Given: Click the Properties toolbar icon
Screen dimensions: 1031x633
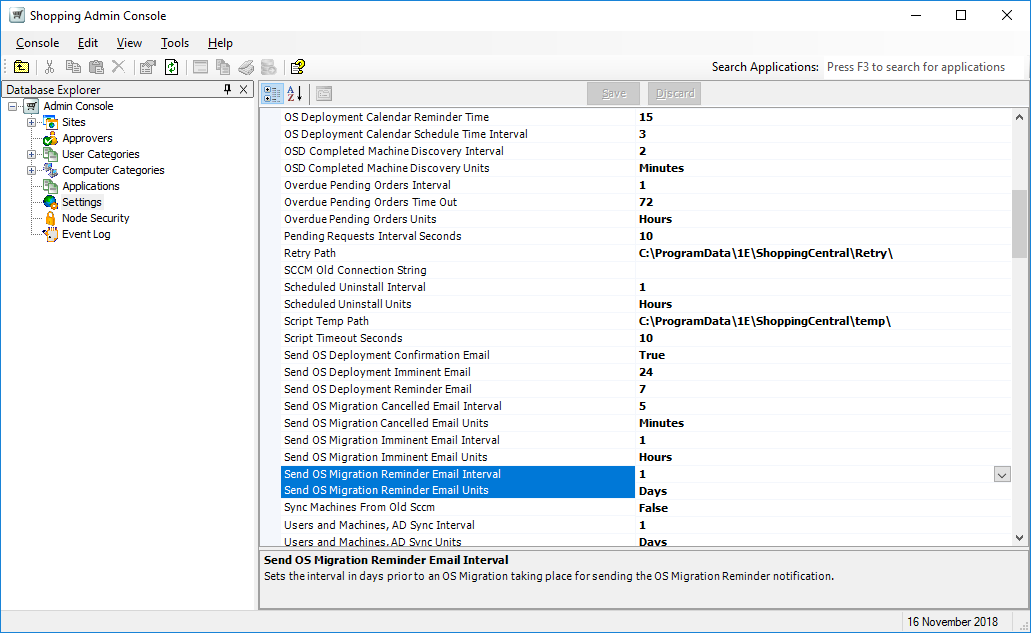Looking at the screenshot, I should coord(148,67).
